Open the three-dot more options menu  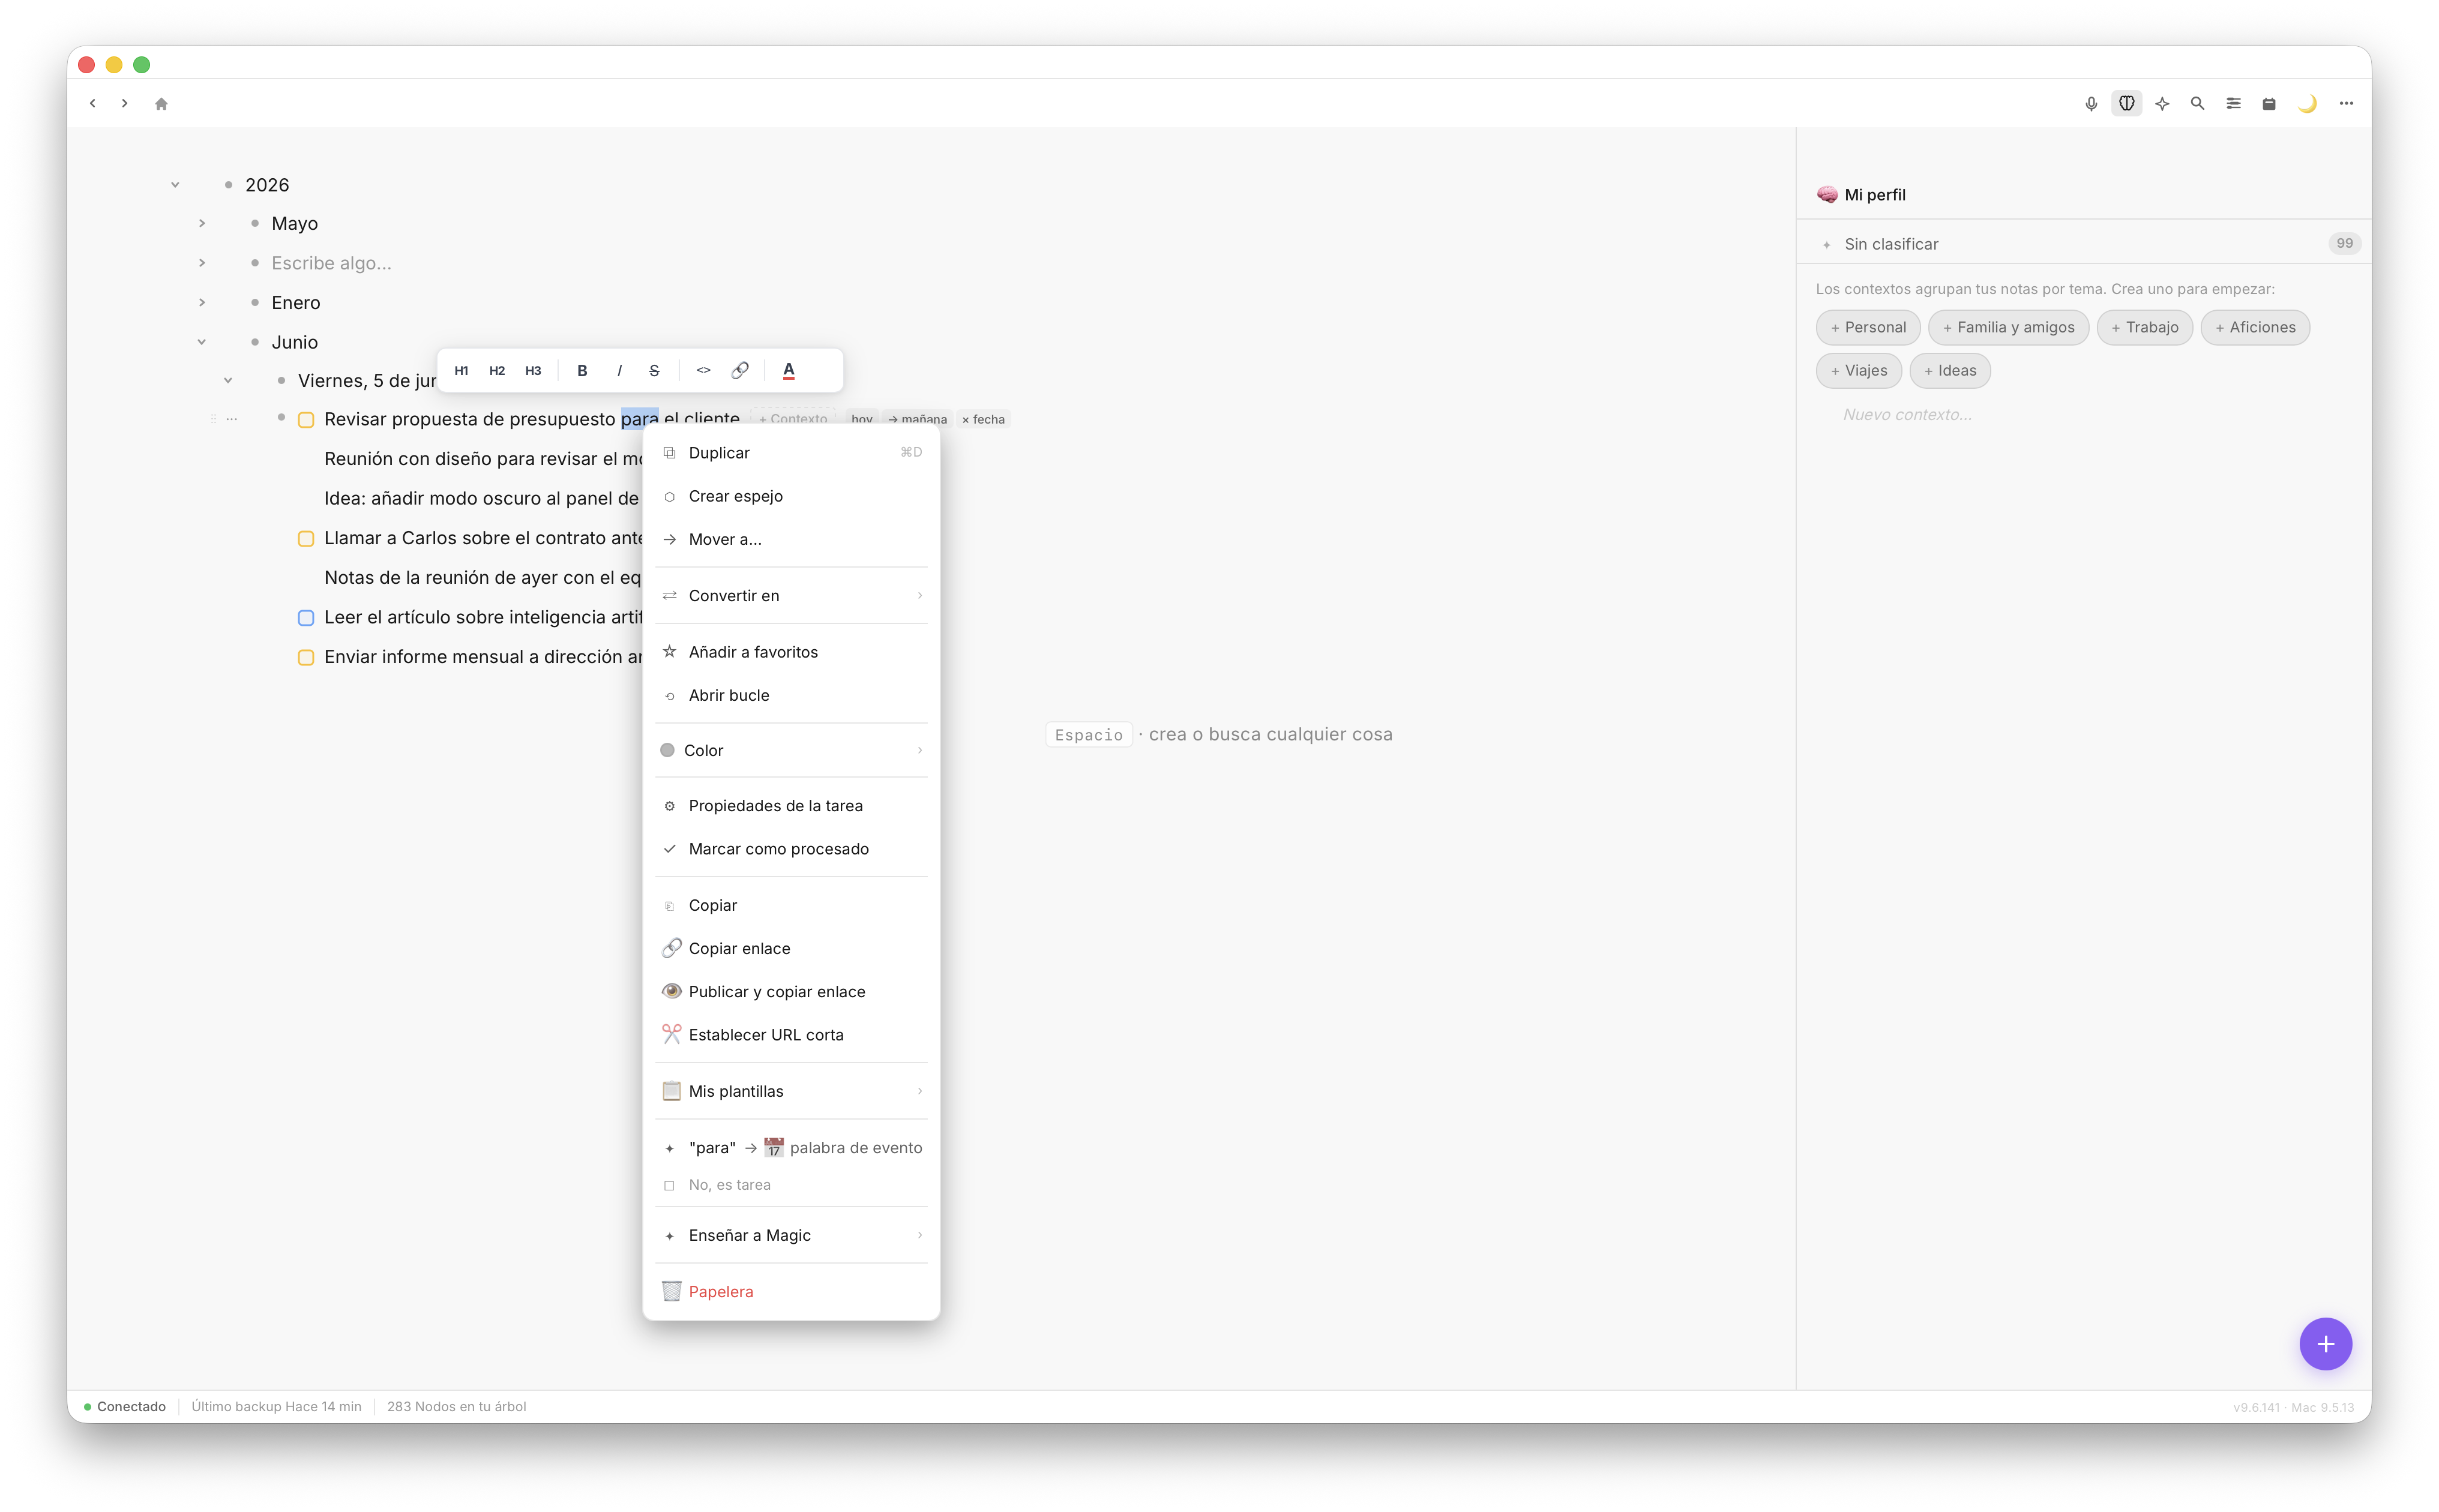(2346, 103)
